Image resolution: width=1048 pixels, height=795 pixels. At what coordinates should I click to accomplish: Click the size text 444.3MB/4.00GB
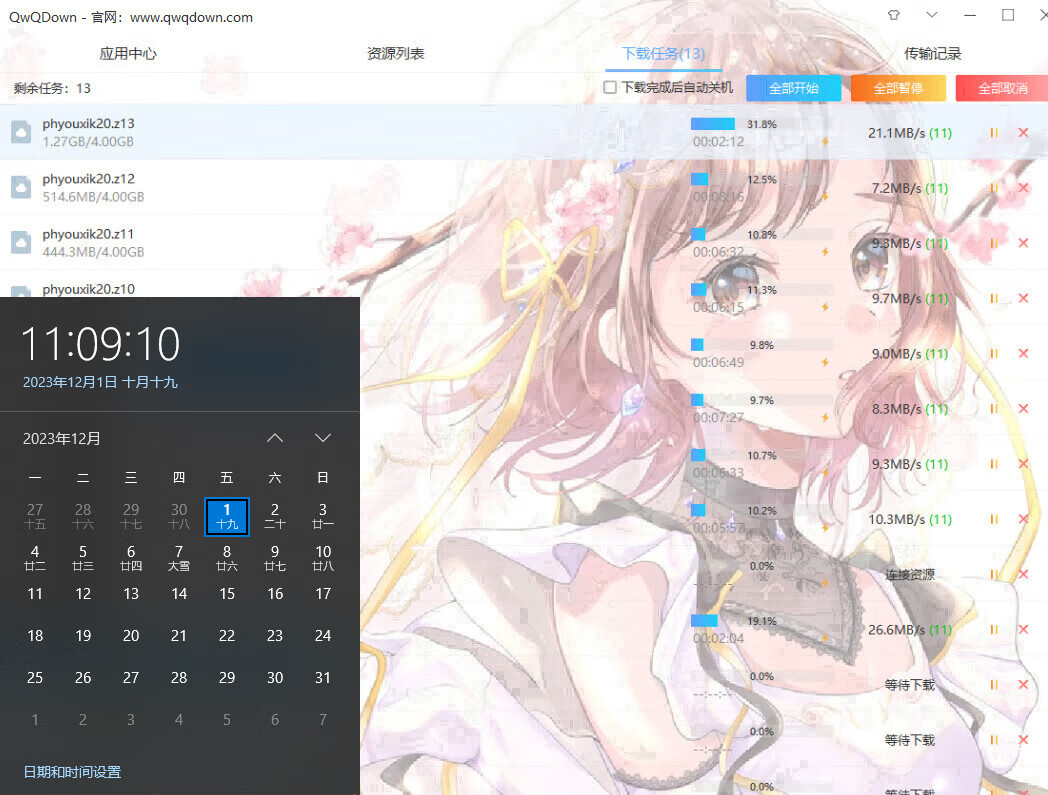(93, 252)
